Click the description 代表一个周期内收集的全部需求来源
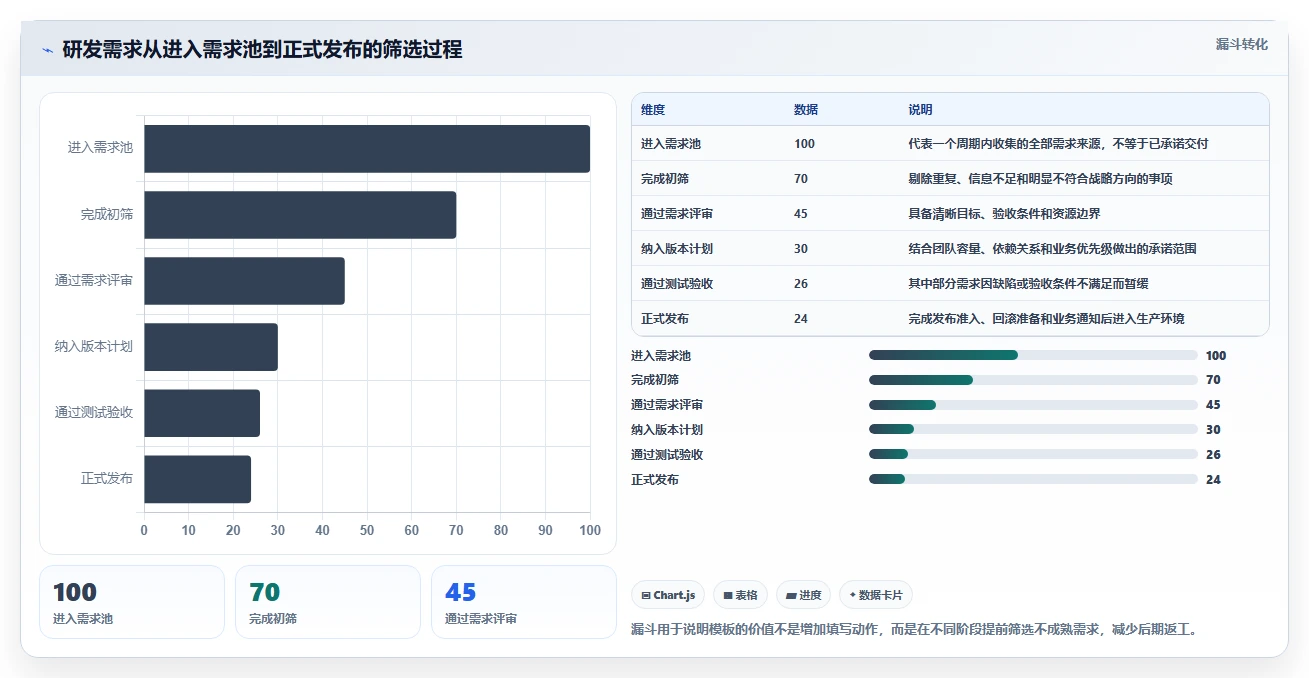Screen dimensions: 1309x678 click(1058, 144)
